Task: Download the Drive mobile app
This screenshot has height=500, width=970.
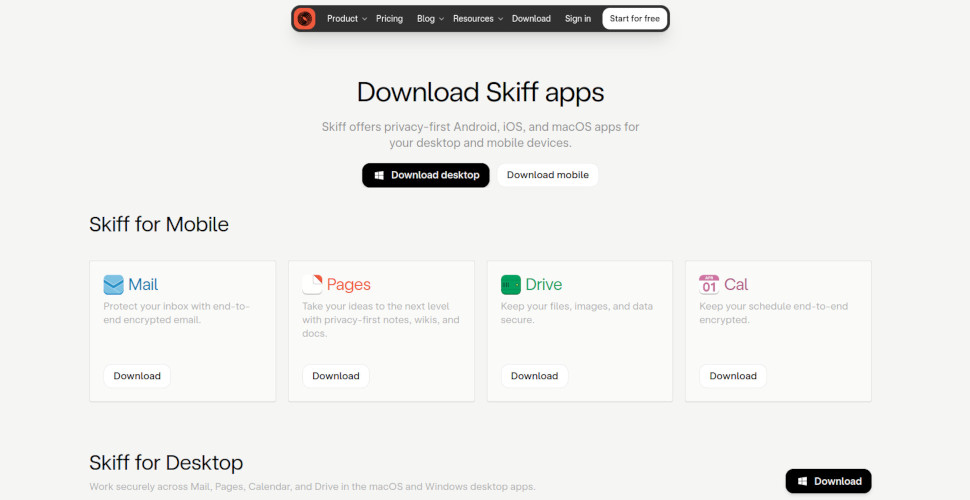Action: pos(534,376)
